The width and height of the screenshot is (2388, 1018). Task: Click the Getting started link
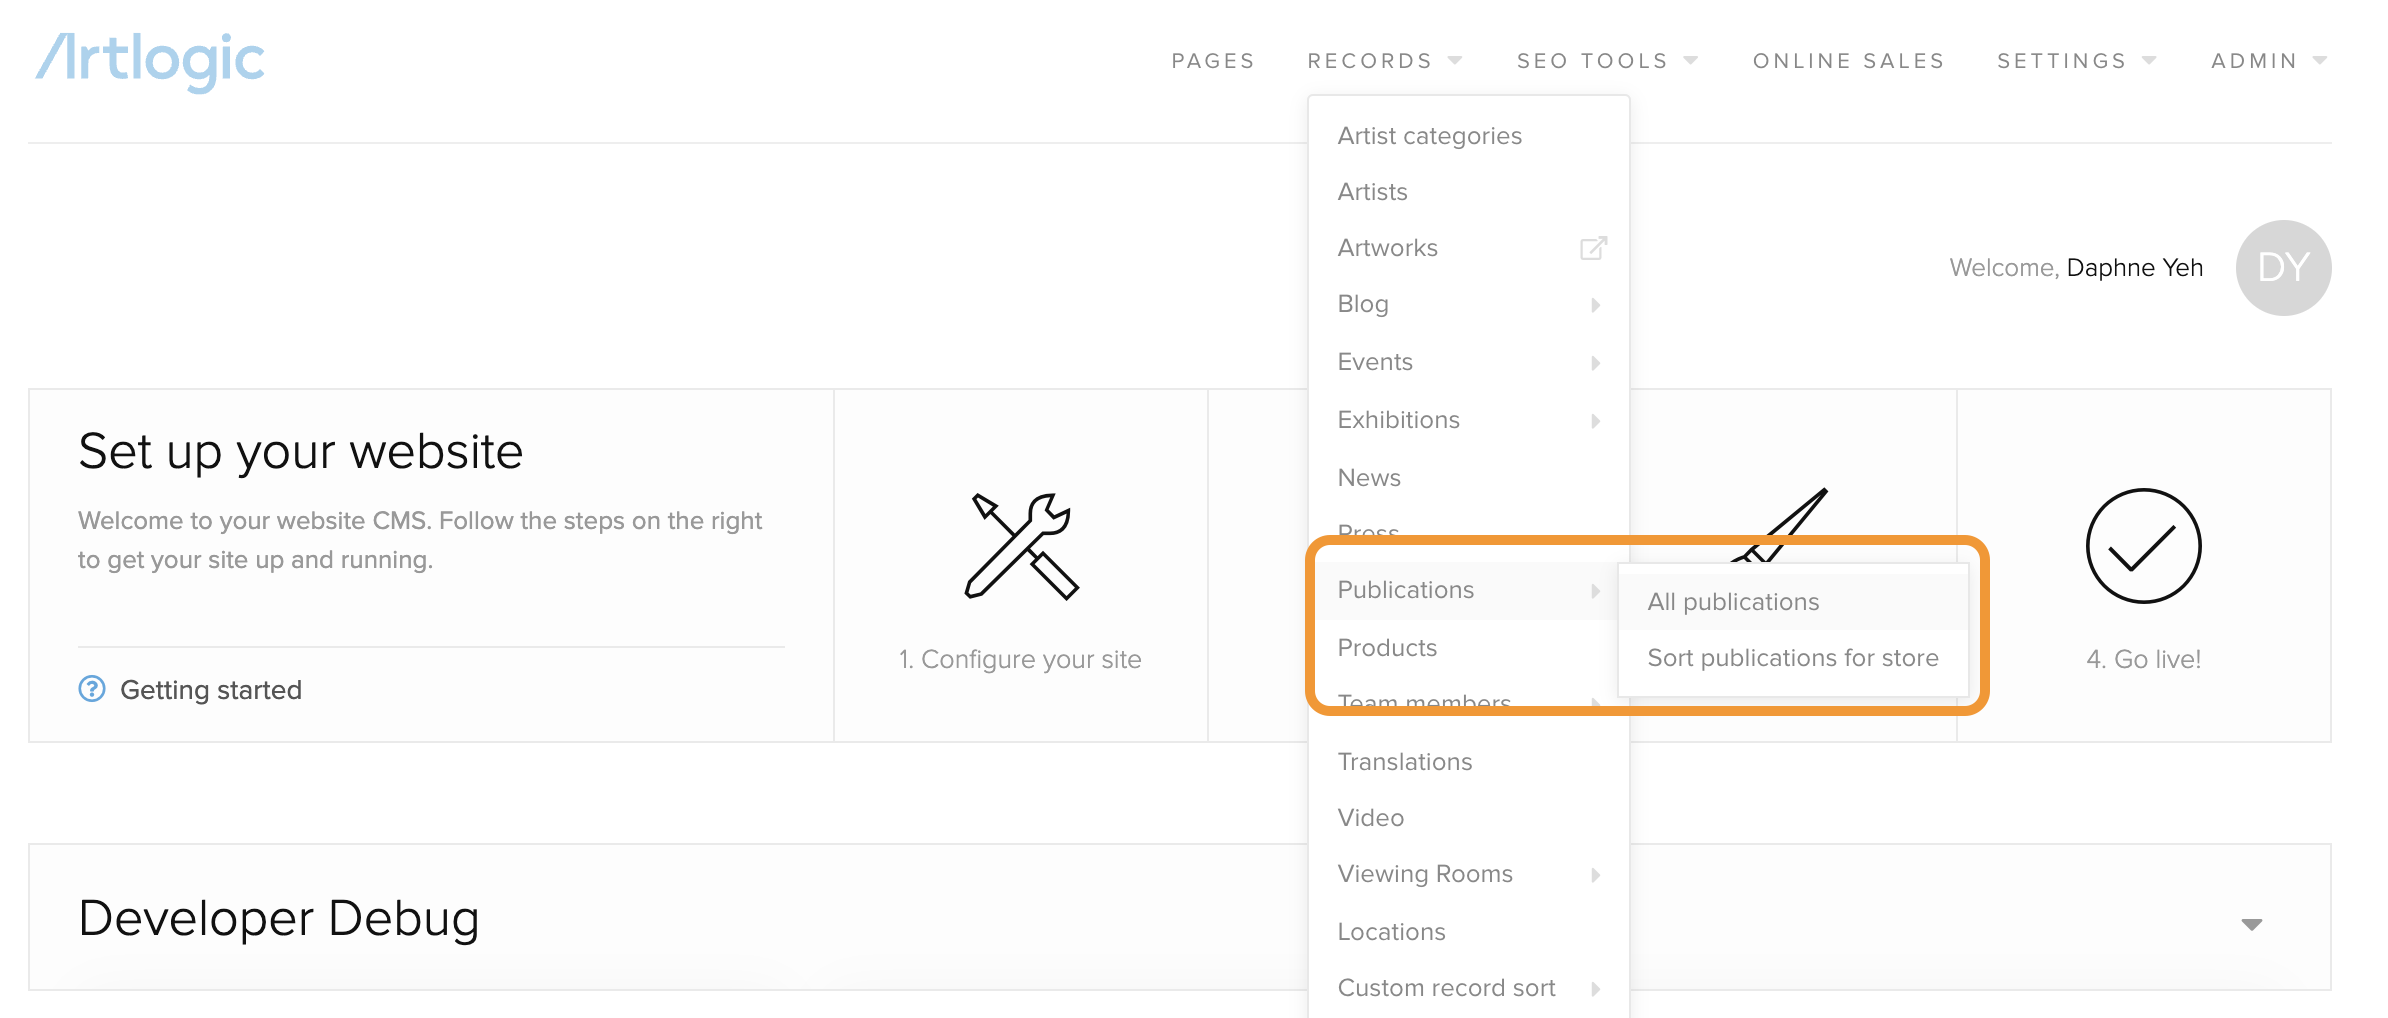pos(211,690)
